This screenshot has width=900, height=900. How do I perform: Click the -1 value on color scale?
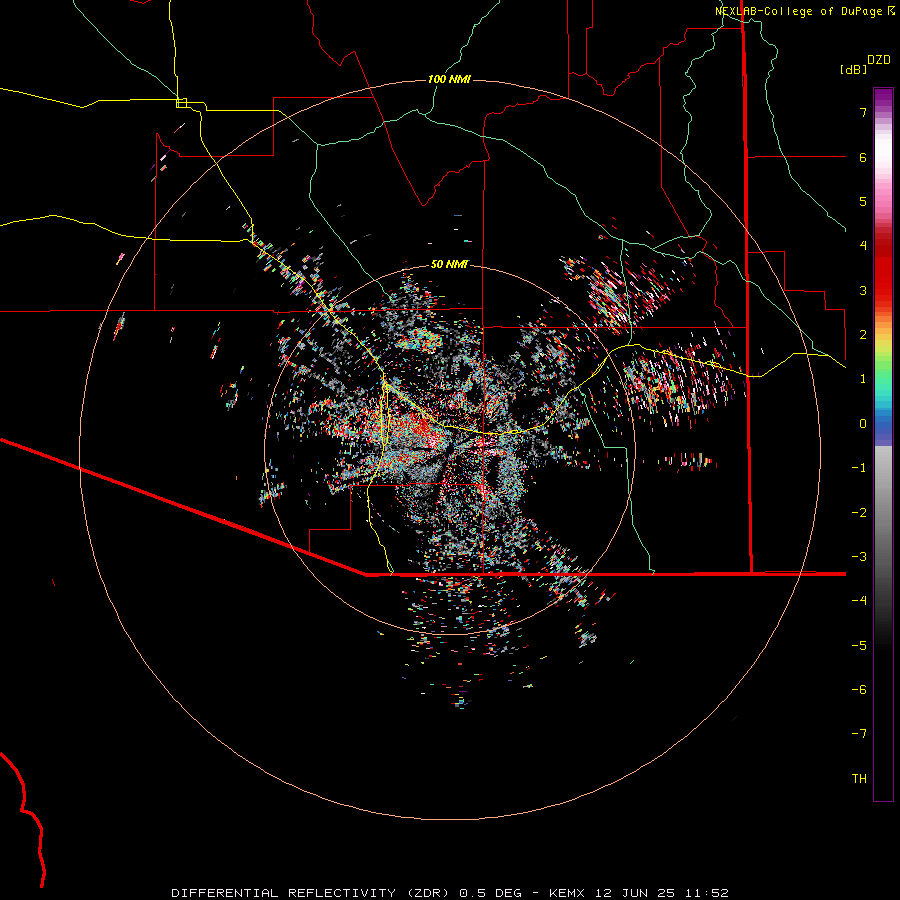[859, 468]
